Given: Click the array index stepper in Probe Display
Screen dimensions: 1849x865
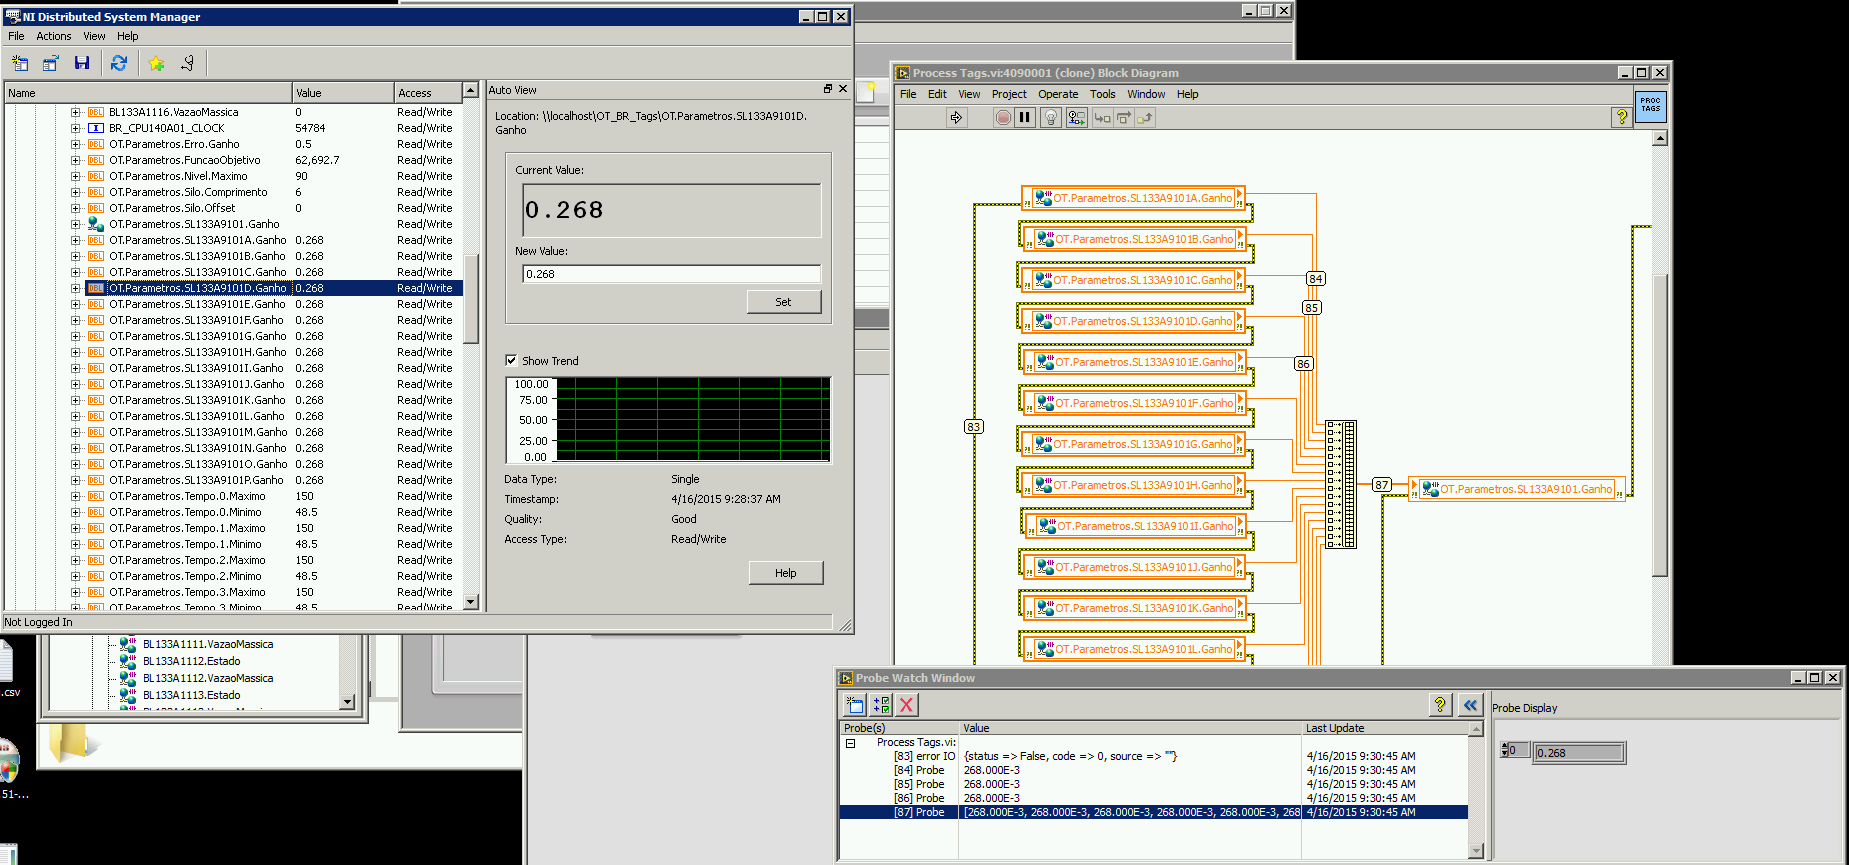Looking at the screenshot, I should coord(1505,750).
